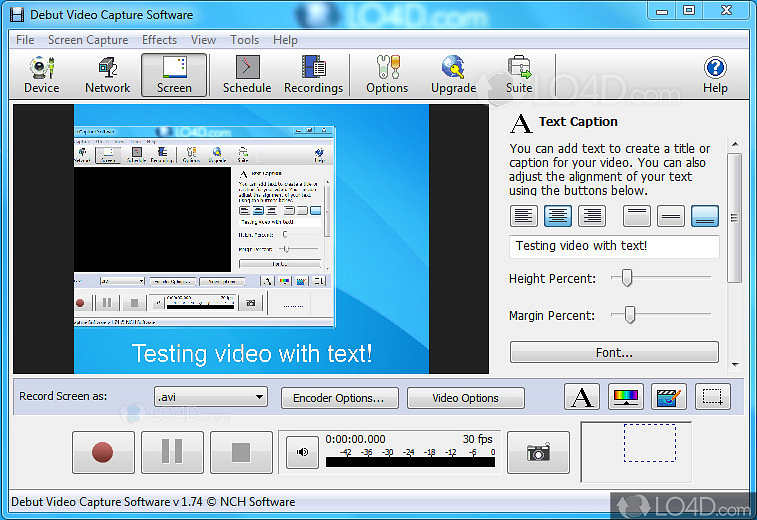Viewport: 757px width, 520px height.
Task: Open the Recordings list
Action: [x=313, y=75]
